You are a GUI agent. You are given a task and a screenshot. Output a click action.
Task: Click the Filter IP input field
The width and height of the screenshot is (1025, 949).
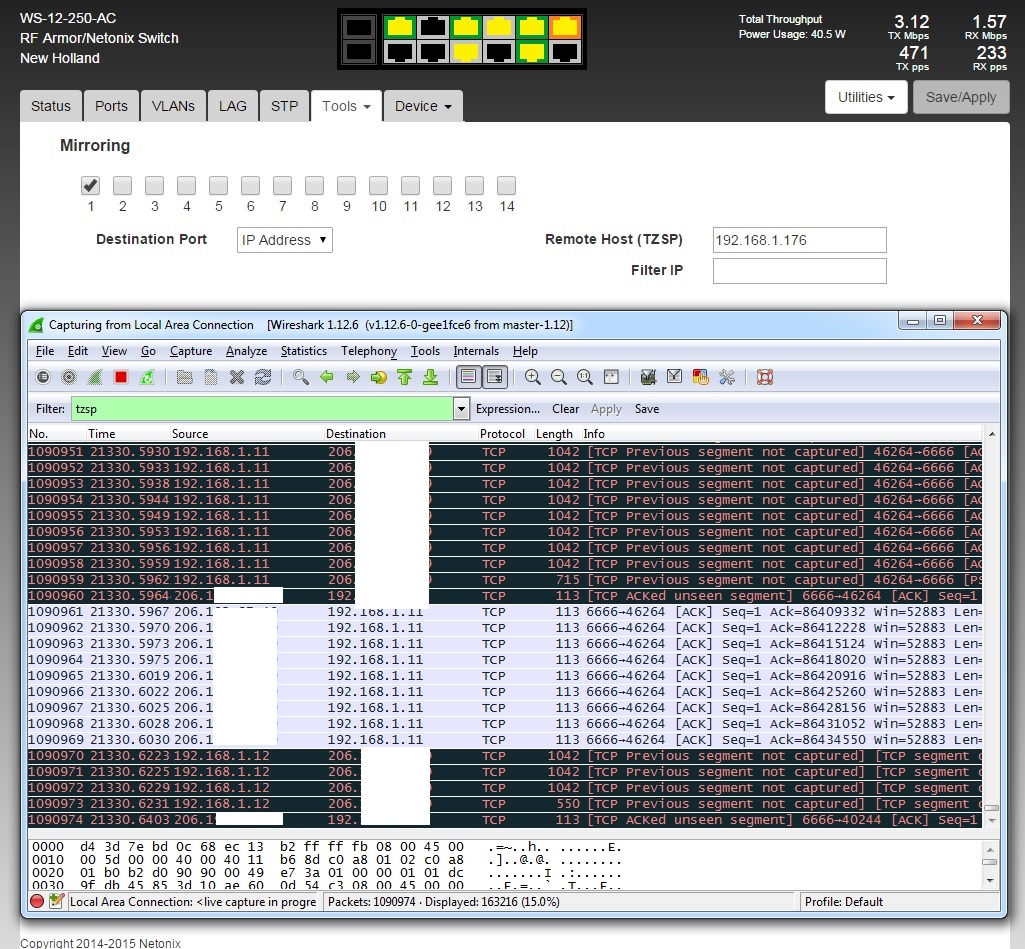point(799,271)
